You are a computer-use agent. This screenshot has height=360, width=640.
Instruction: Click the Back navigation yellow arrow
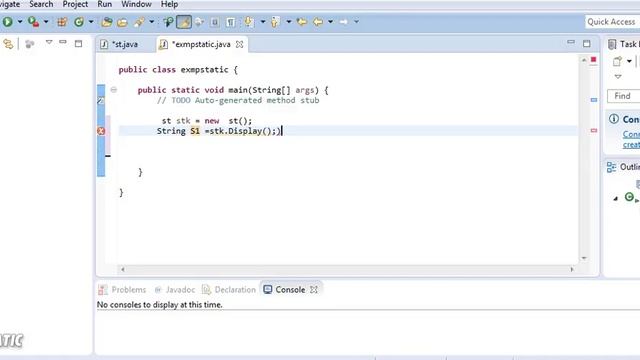tap(318, 22)
